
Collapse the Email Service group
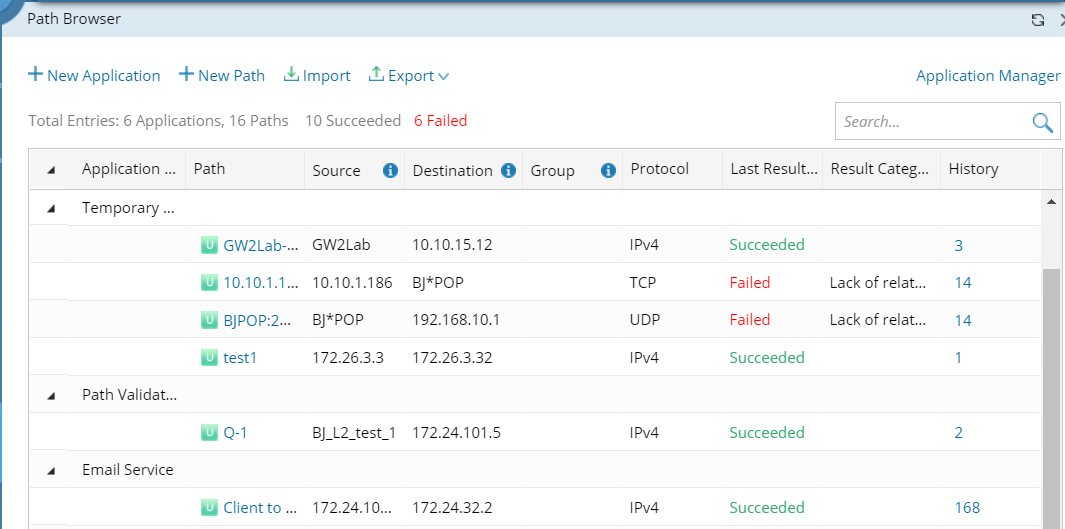[x=51, y=470]
